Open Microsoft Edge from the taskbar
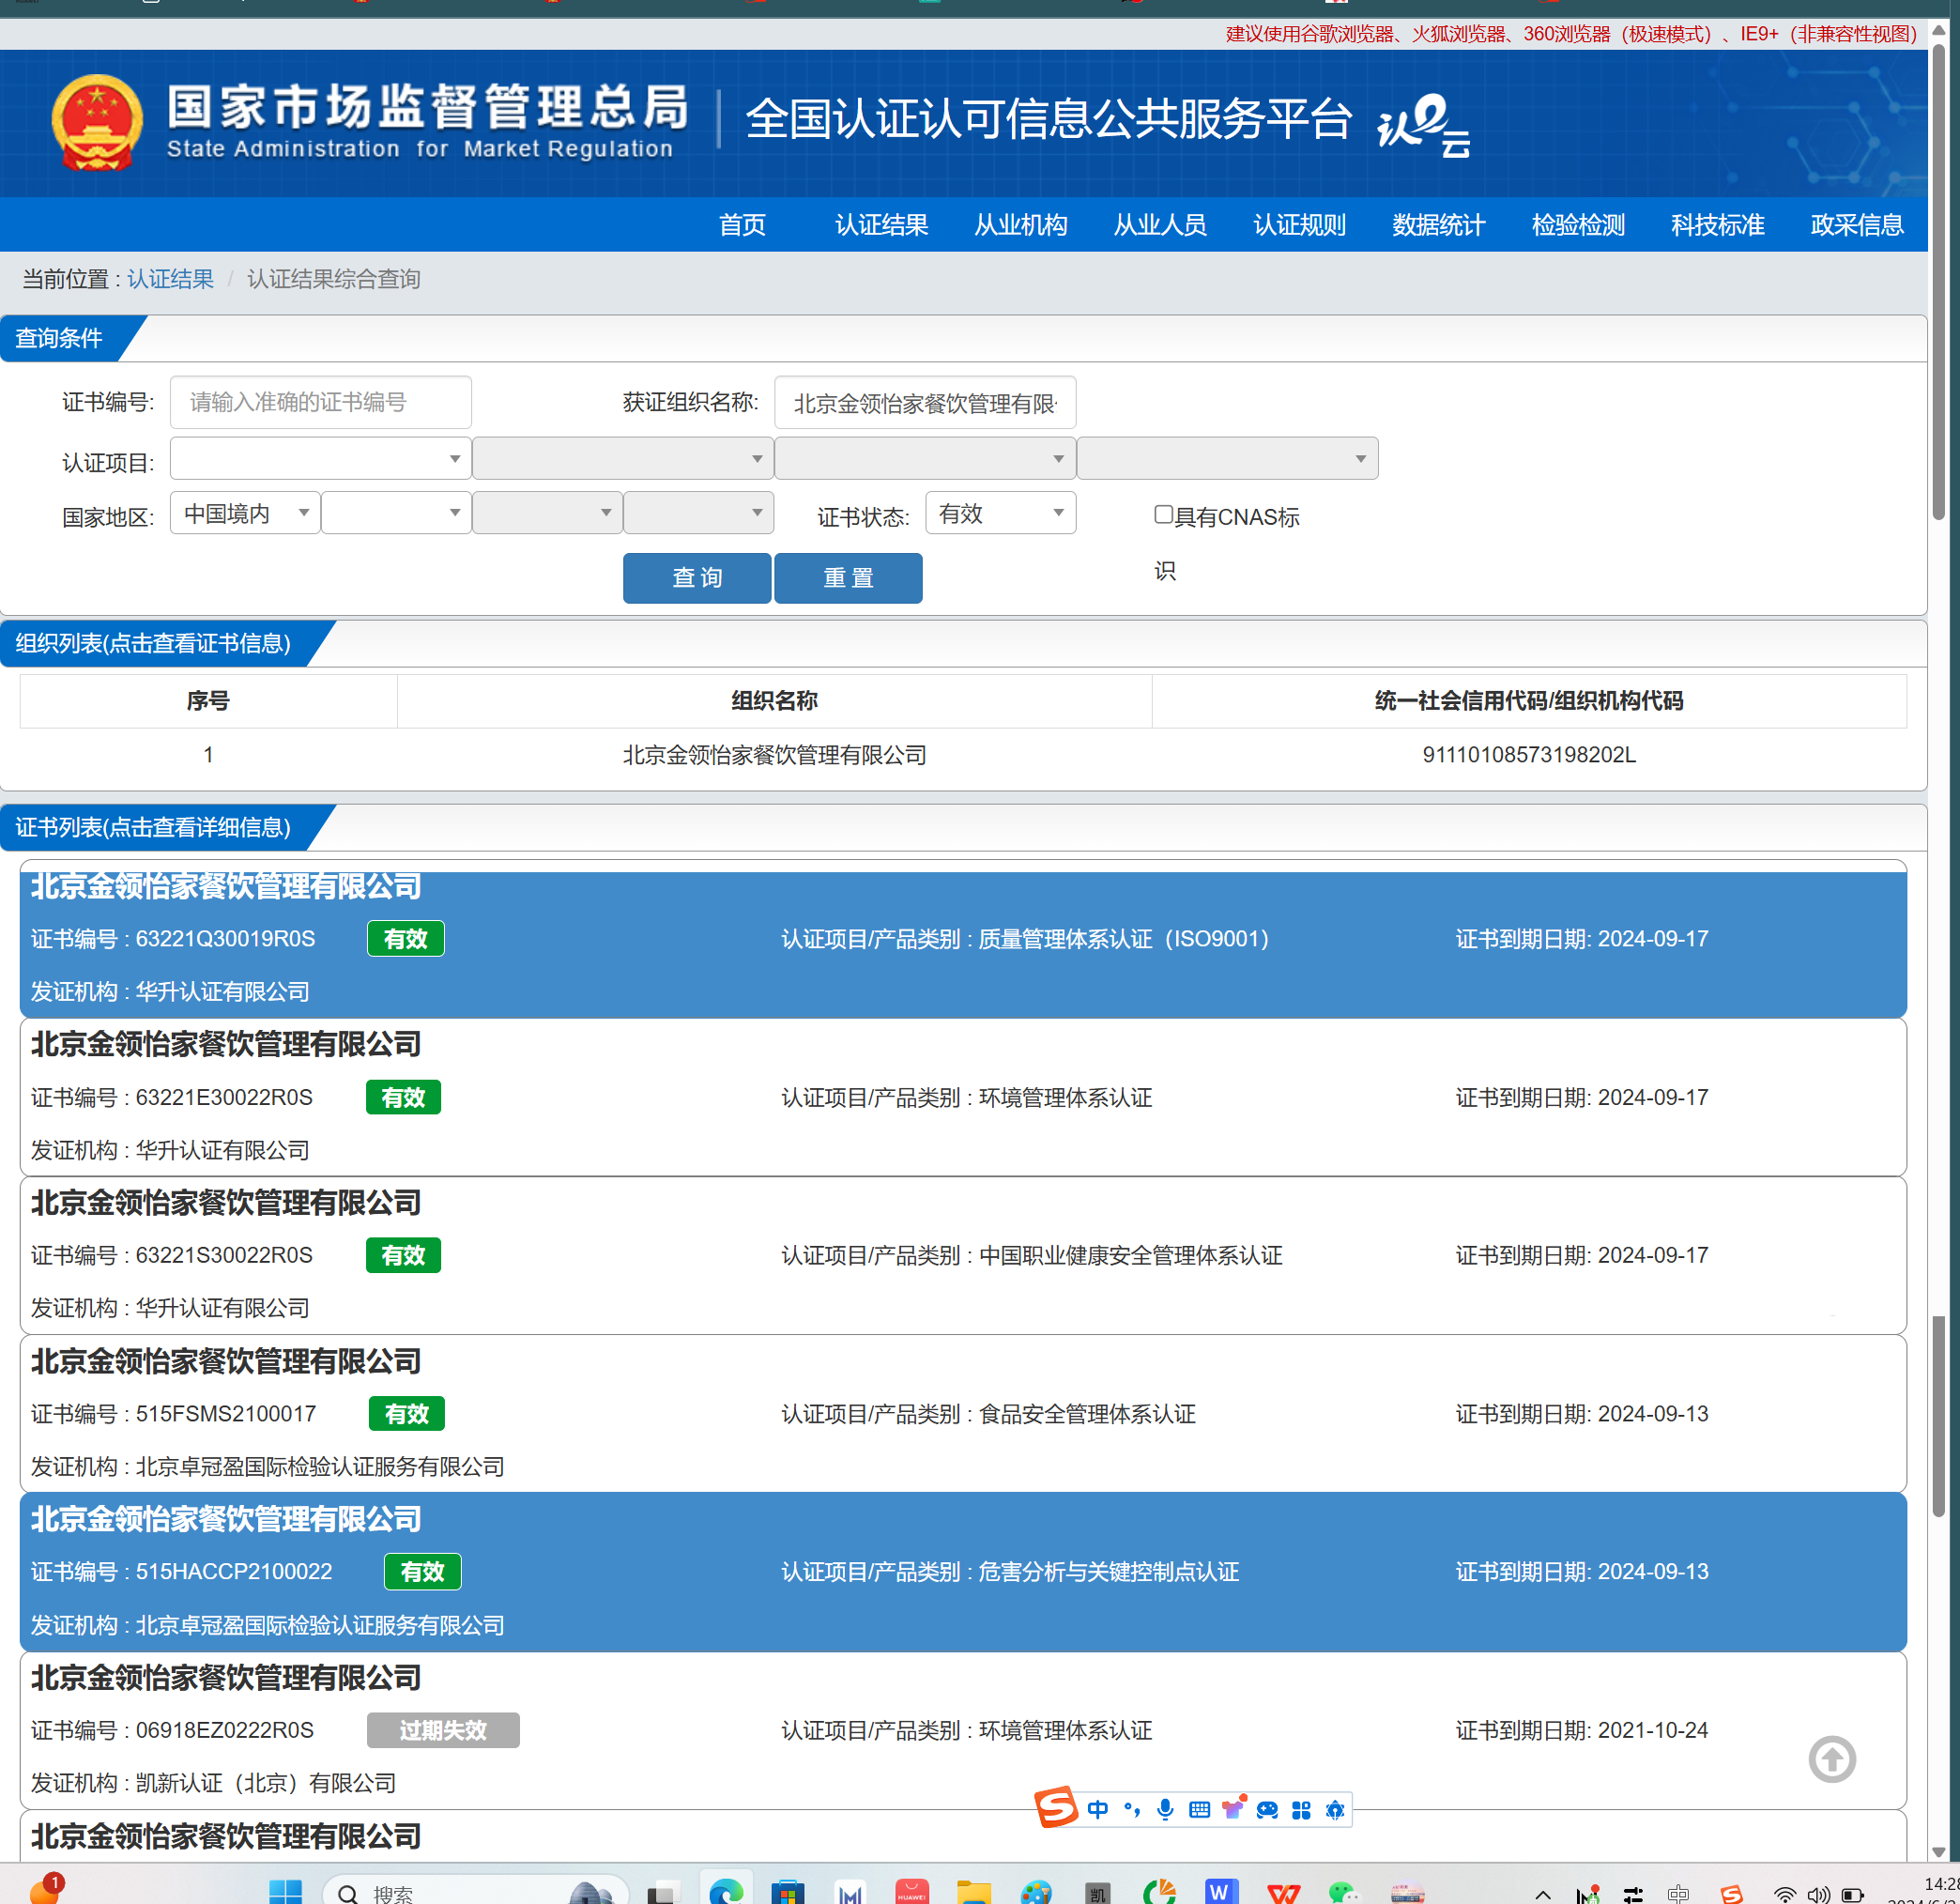1960x1904 pixels. pyautogui.click(x=726, y=1891)
